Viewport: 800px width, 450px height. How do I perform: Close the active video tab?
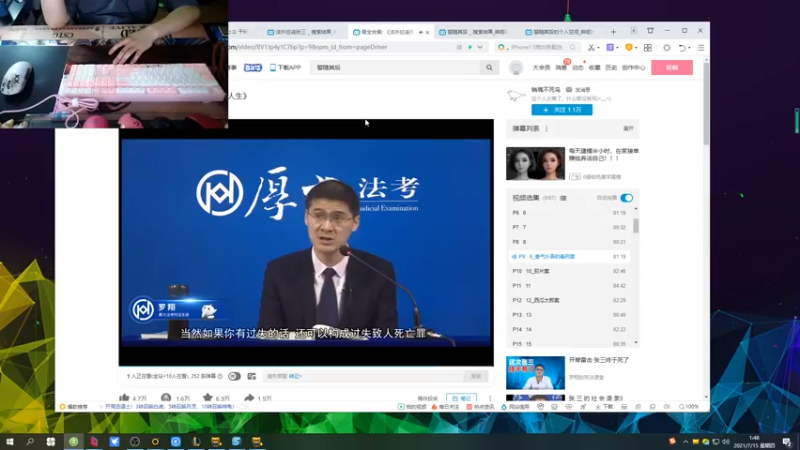pos(427,32)
